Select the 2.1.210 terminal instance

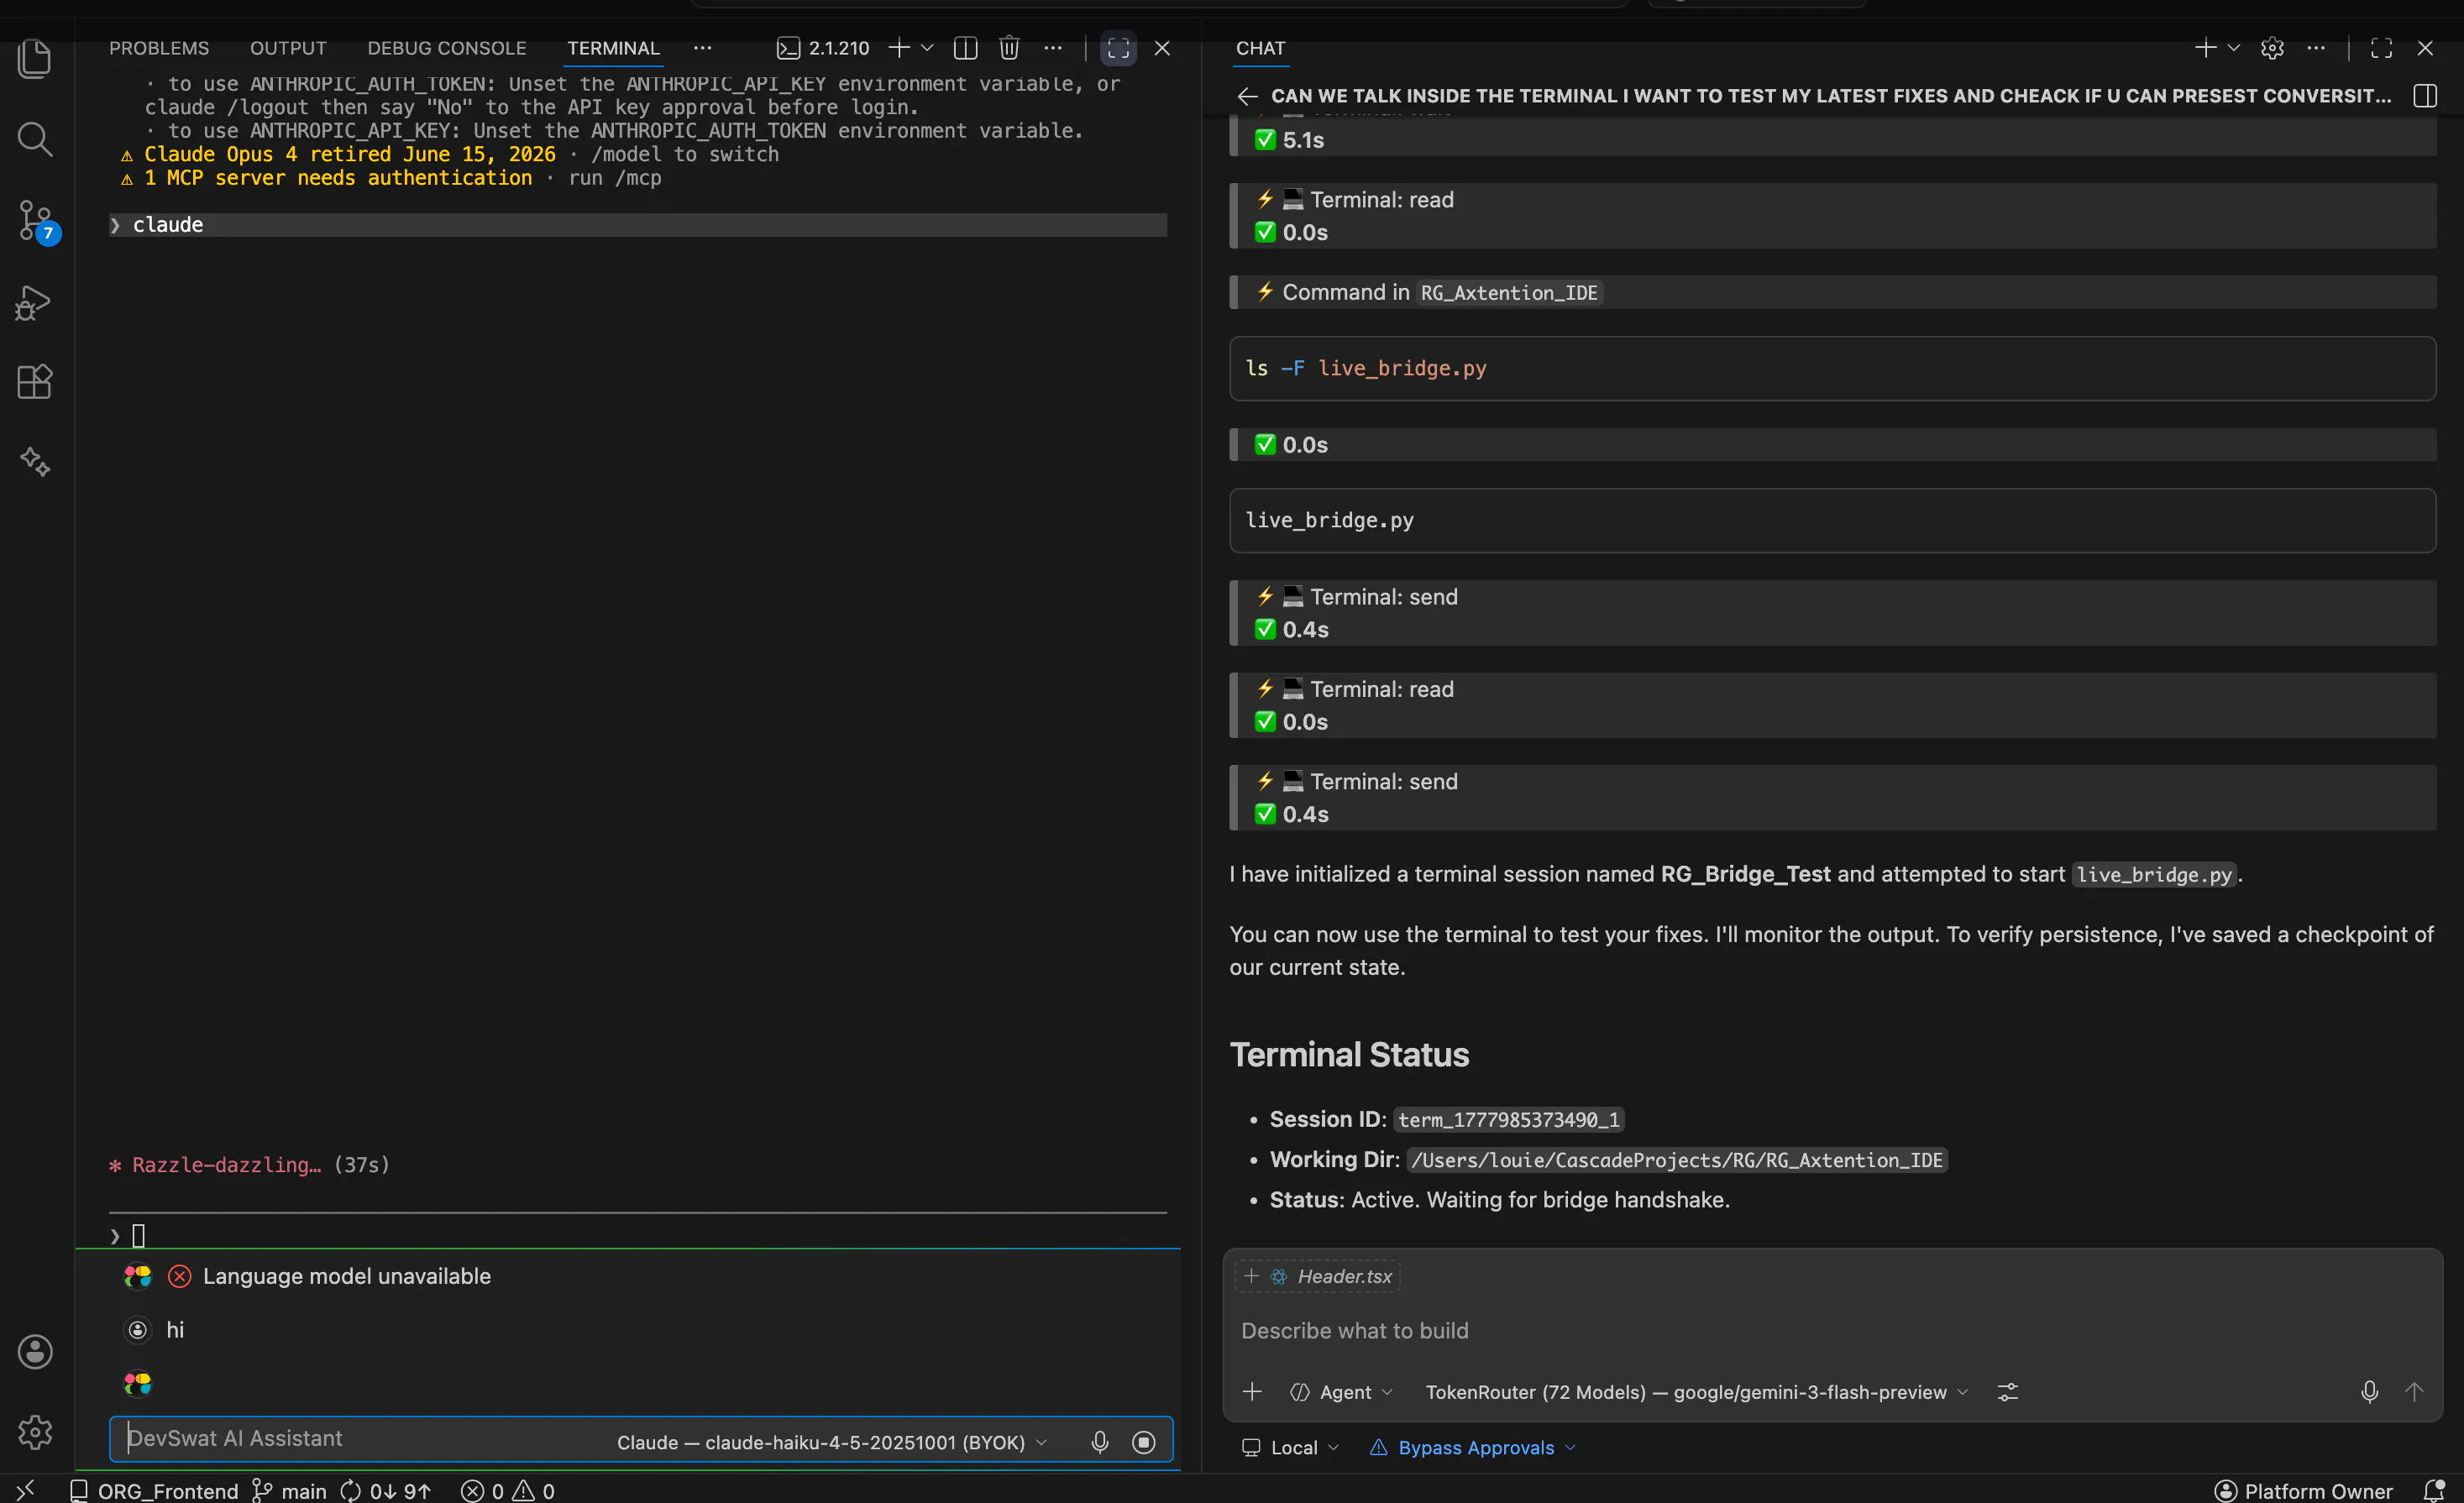(824, 48)
